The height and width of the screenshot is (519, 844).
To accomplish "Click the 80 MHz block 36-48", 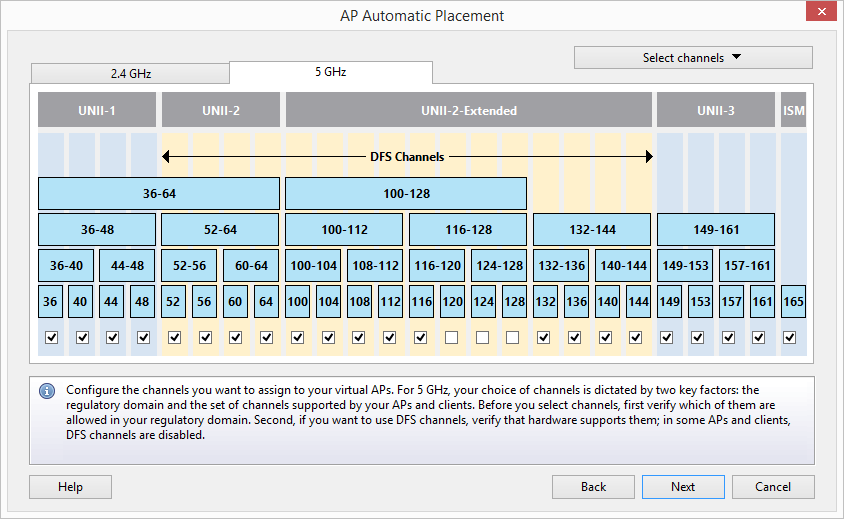I will click(x=97, y=229).
